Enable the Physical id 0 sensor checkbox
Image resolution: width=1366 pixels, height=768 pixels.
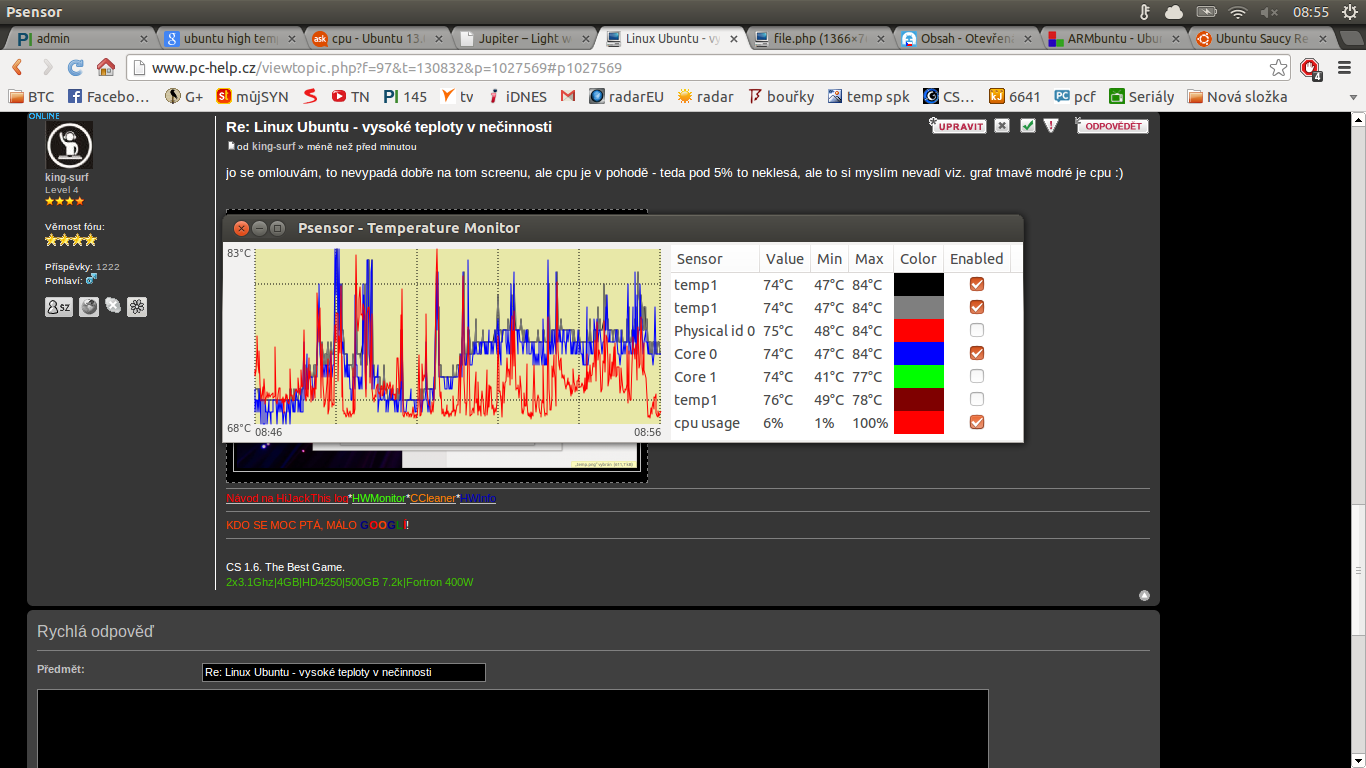(x=977, y=330)
